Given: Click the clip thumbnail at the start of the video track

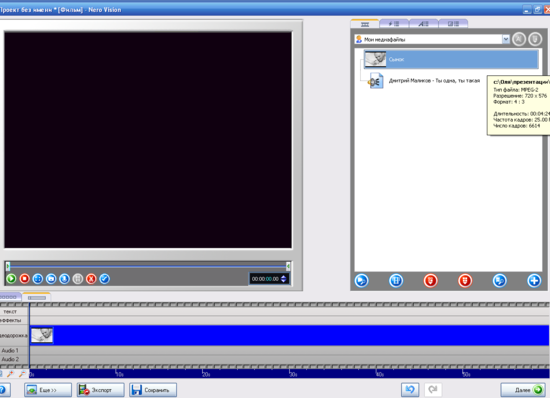Looking at the screenshot, I should click(x=42, y=335).
